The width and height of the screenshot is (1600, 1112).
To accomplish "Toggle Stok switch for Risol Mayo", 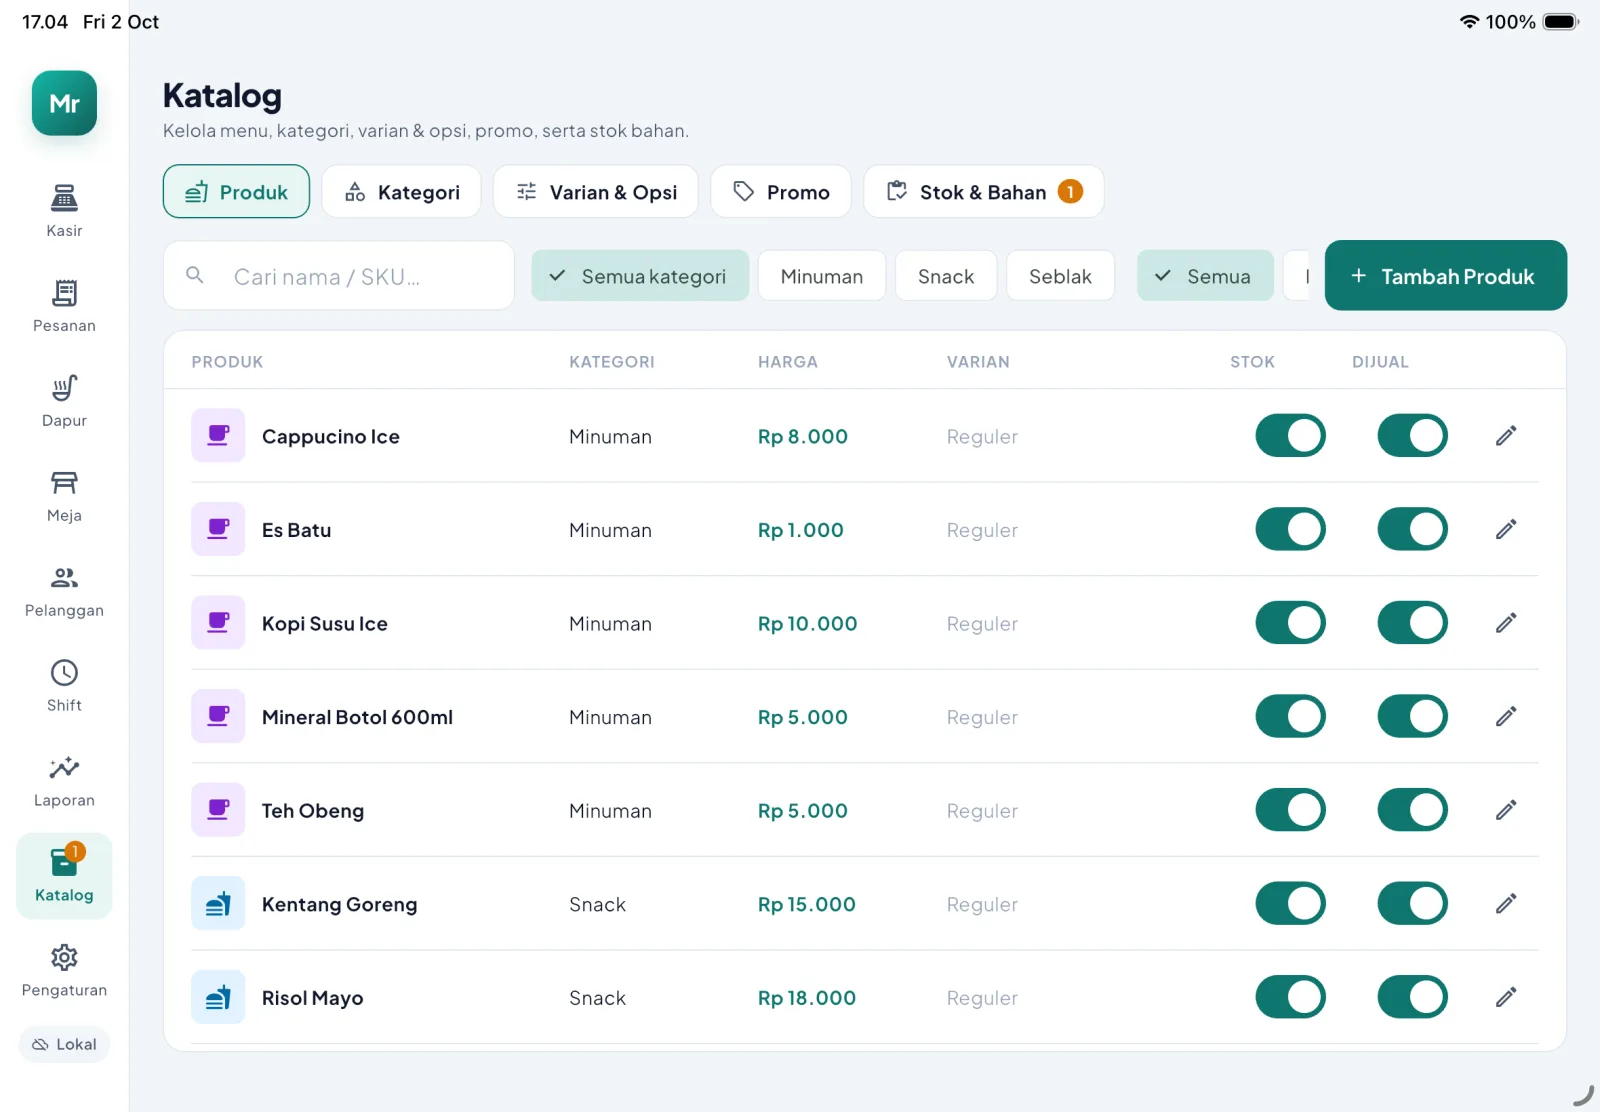I will (1290, 997).
